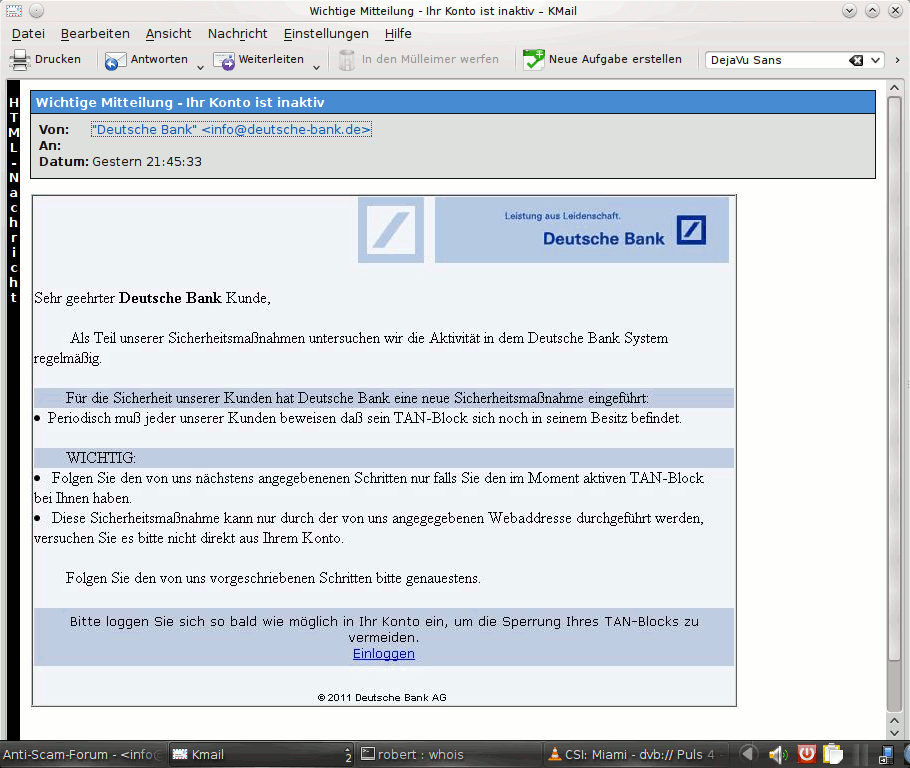Clear the DejaVu Sans font field
Image resolution: width=910 pixels, height=768 pixels.
856,60
